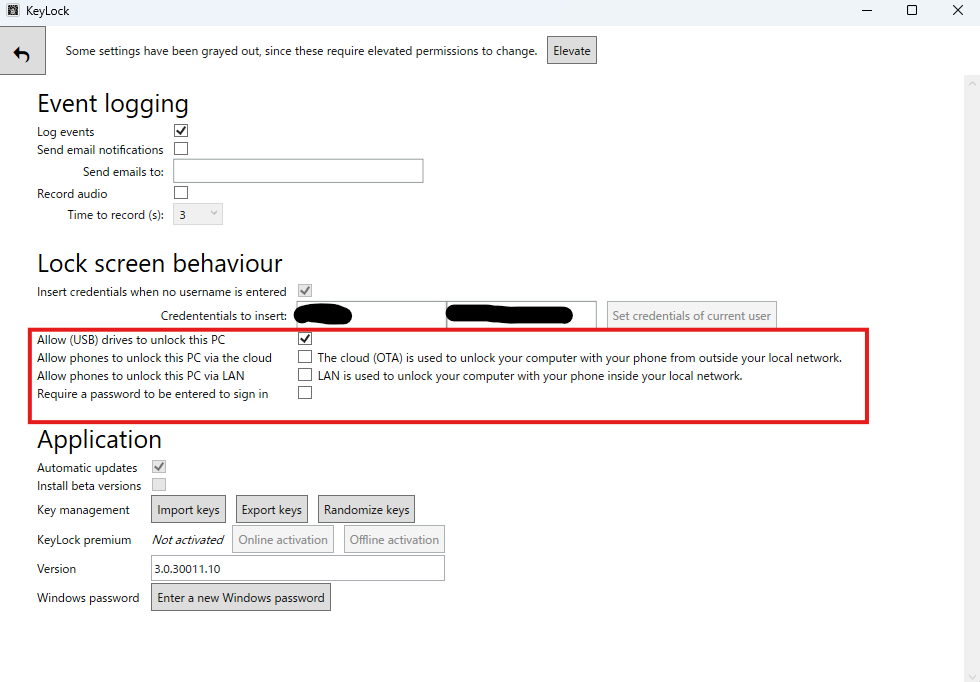980x682 pixels.
Task: Click the 'Not activated' status text
Action: (x=188, y=539)
